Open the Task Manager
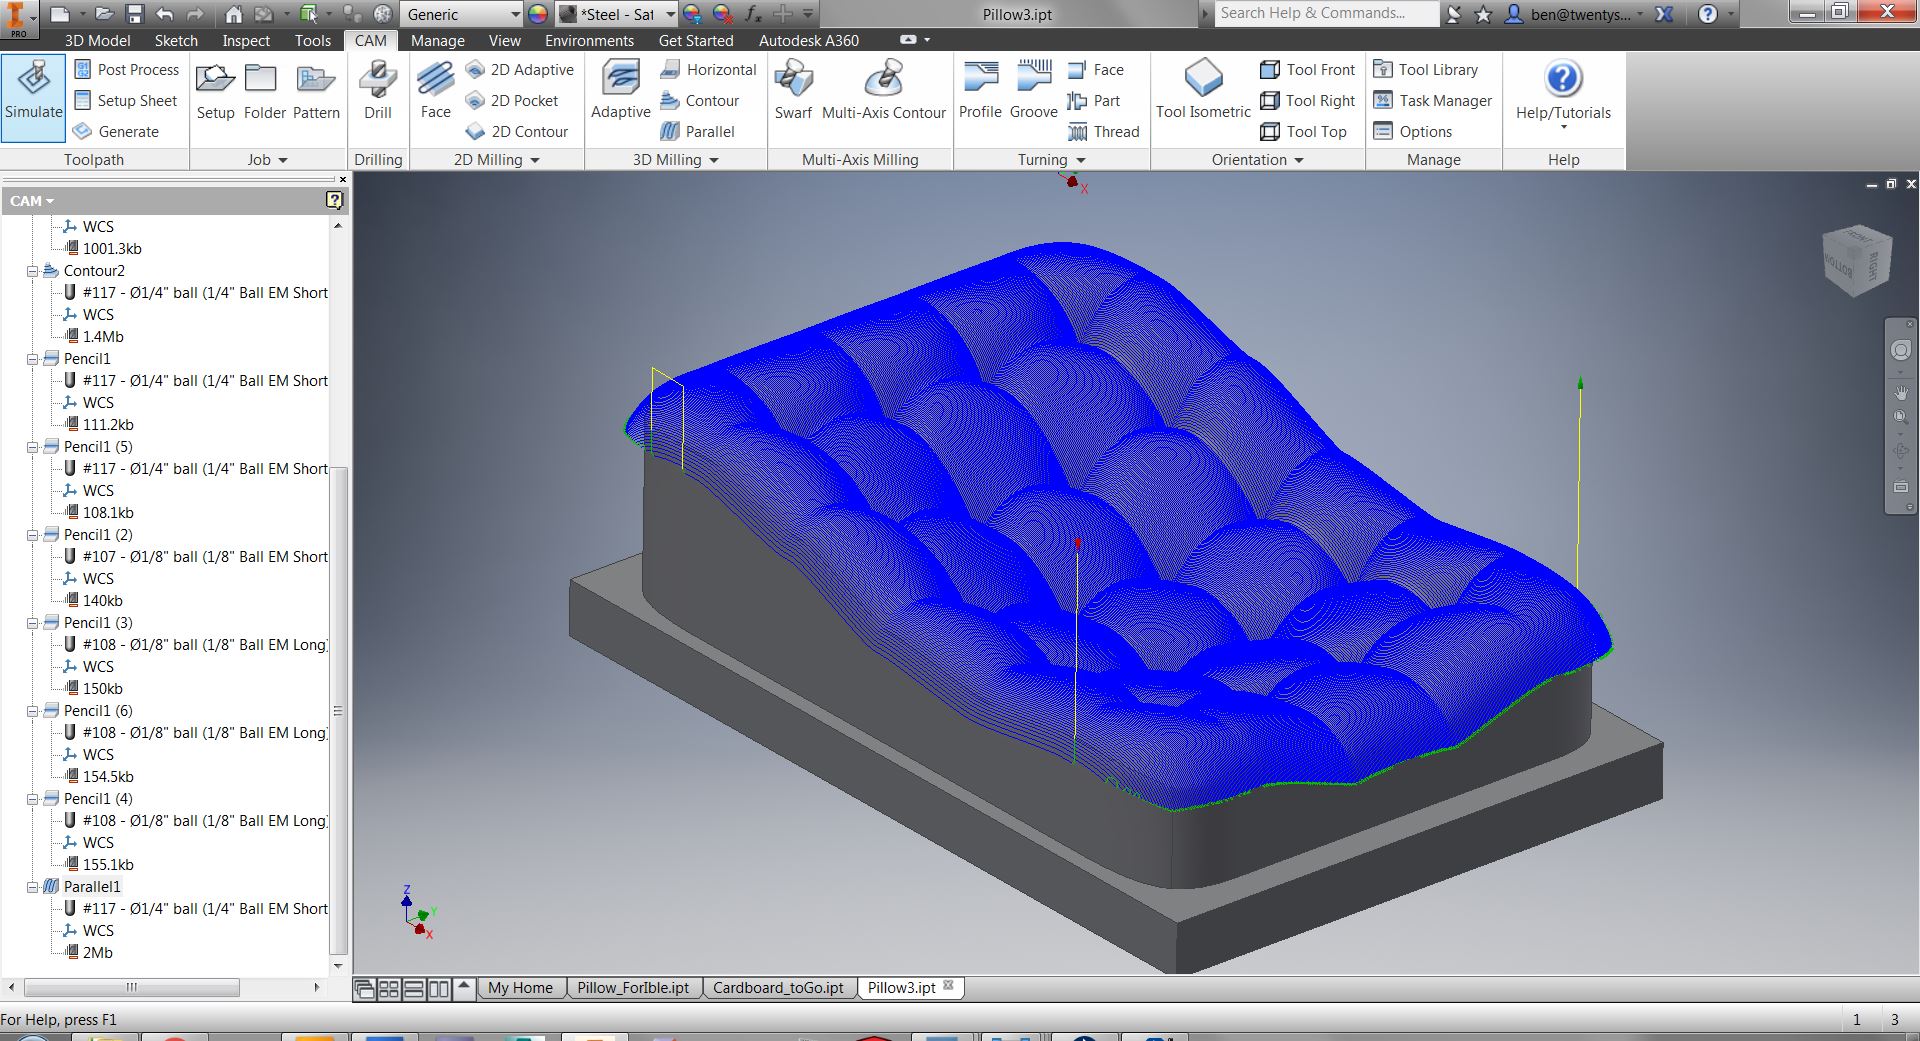Viewport: 1920px width, 1041px height. click(1433, 101)
